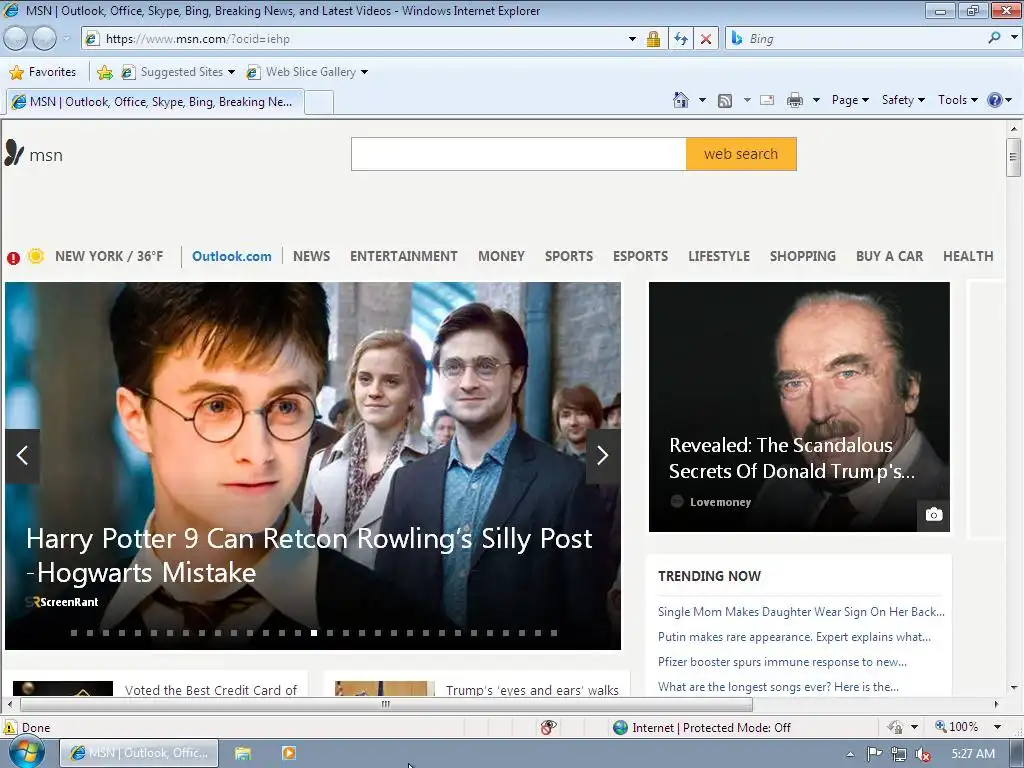Show the previous carousel slide
The width and height of the screenshot is (1024, 768).
click(22, 455)
